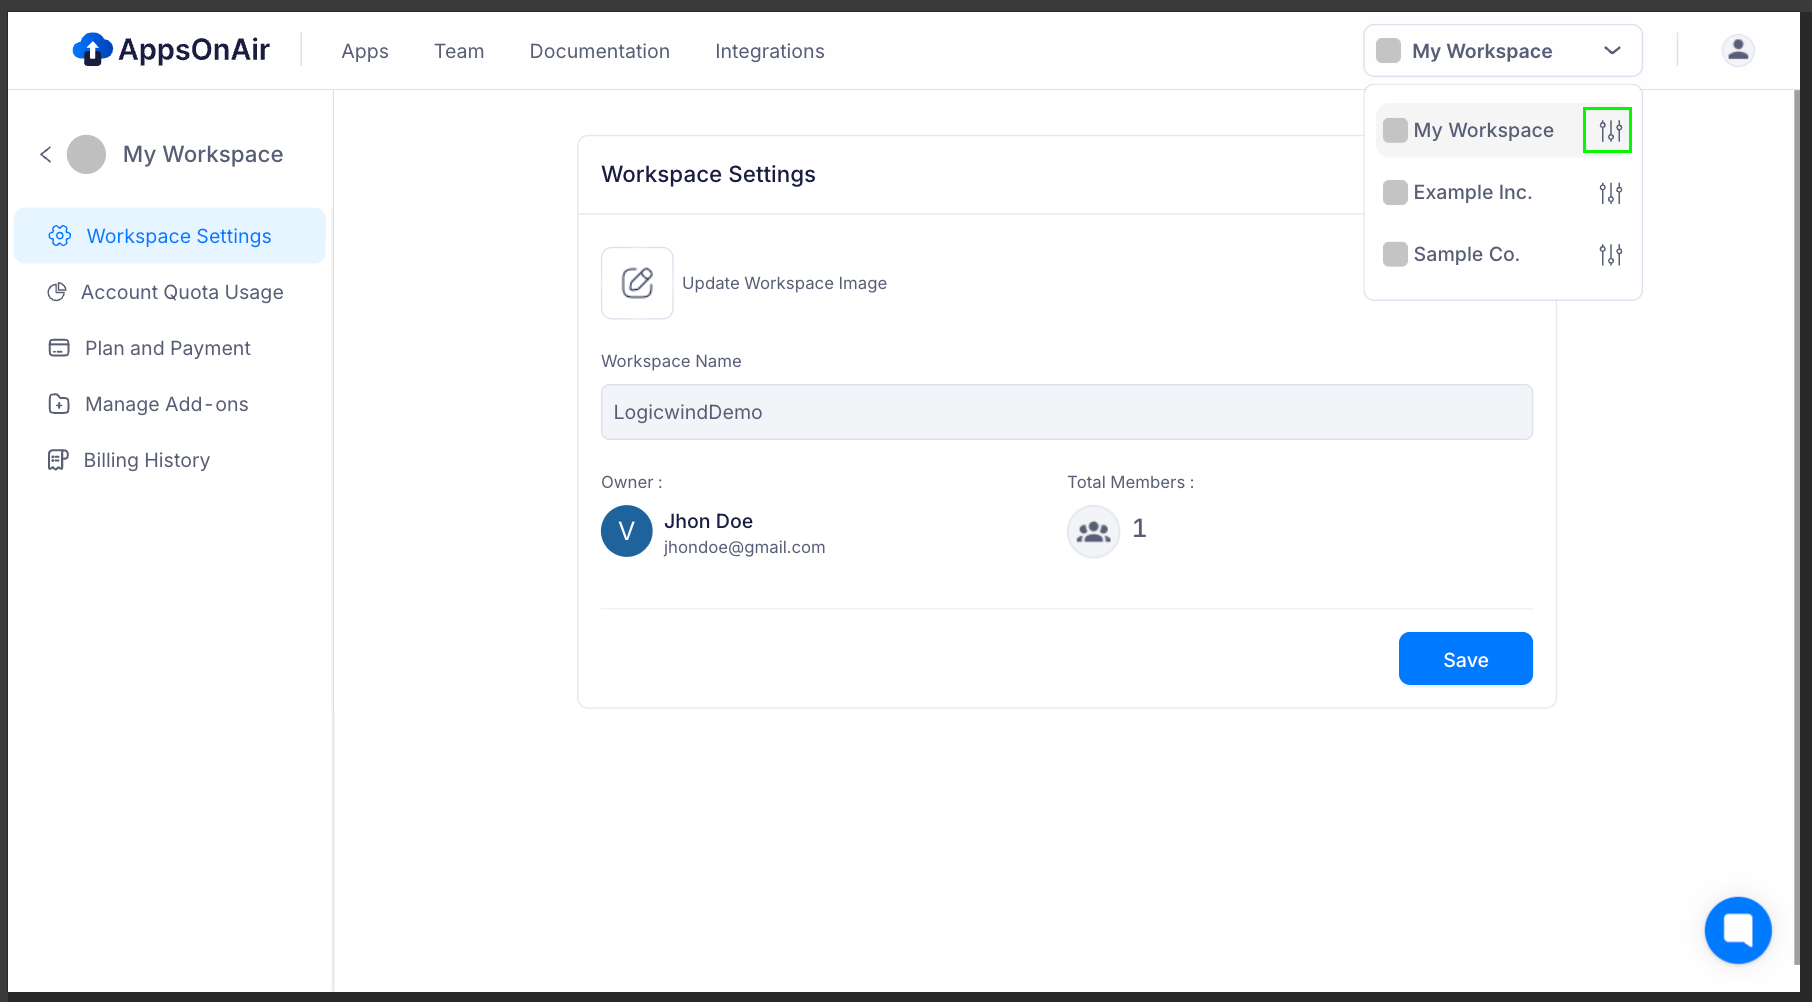Open settings for My Workspace in dropdown
The image size is (1812, 1002).
[x=1609, y=131]
